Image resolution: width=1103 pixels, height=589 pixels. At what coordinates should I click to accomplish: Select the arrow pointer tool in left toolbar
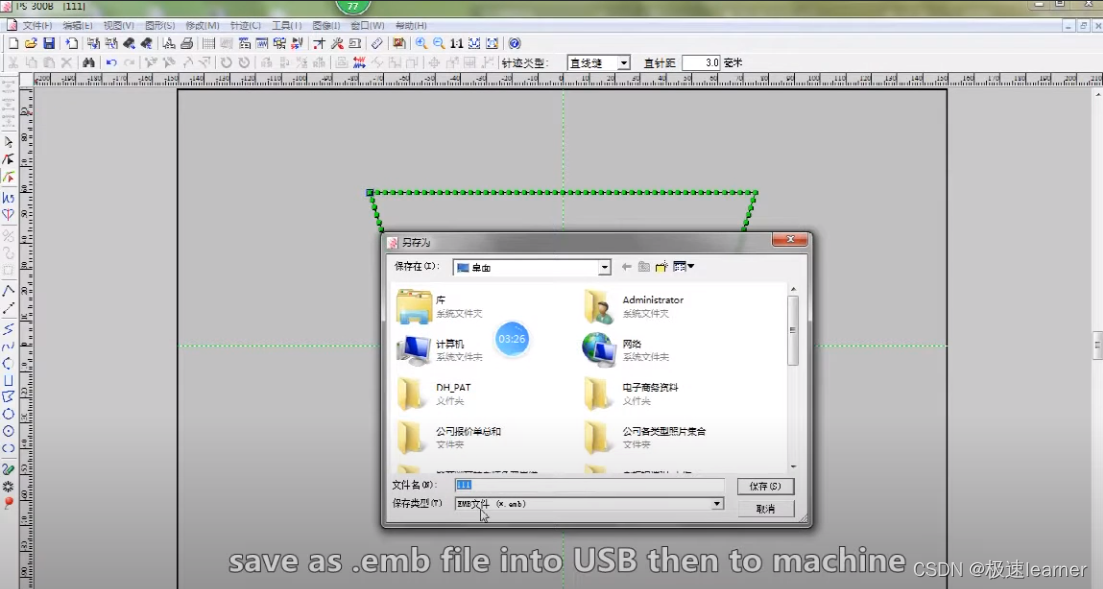tap(8, 142)
